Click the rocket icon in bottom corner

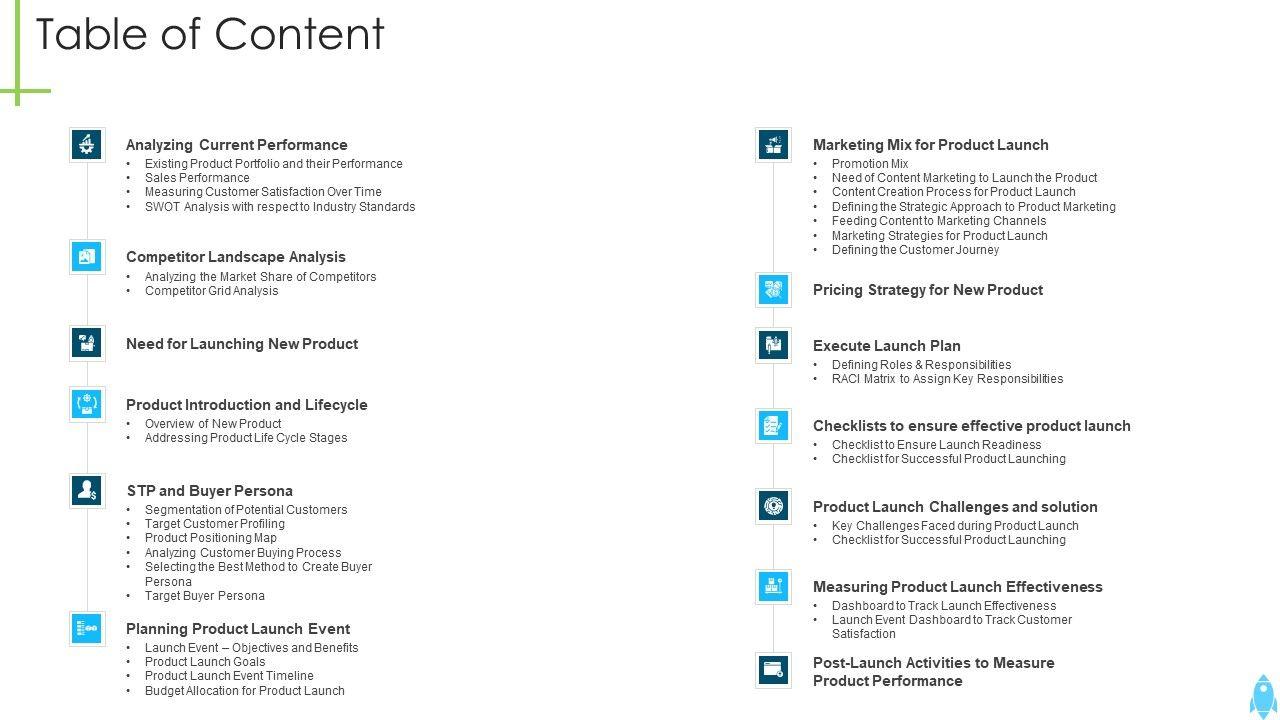1263,695
